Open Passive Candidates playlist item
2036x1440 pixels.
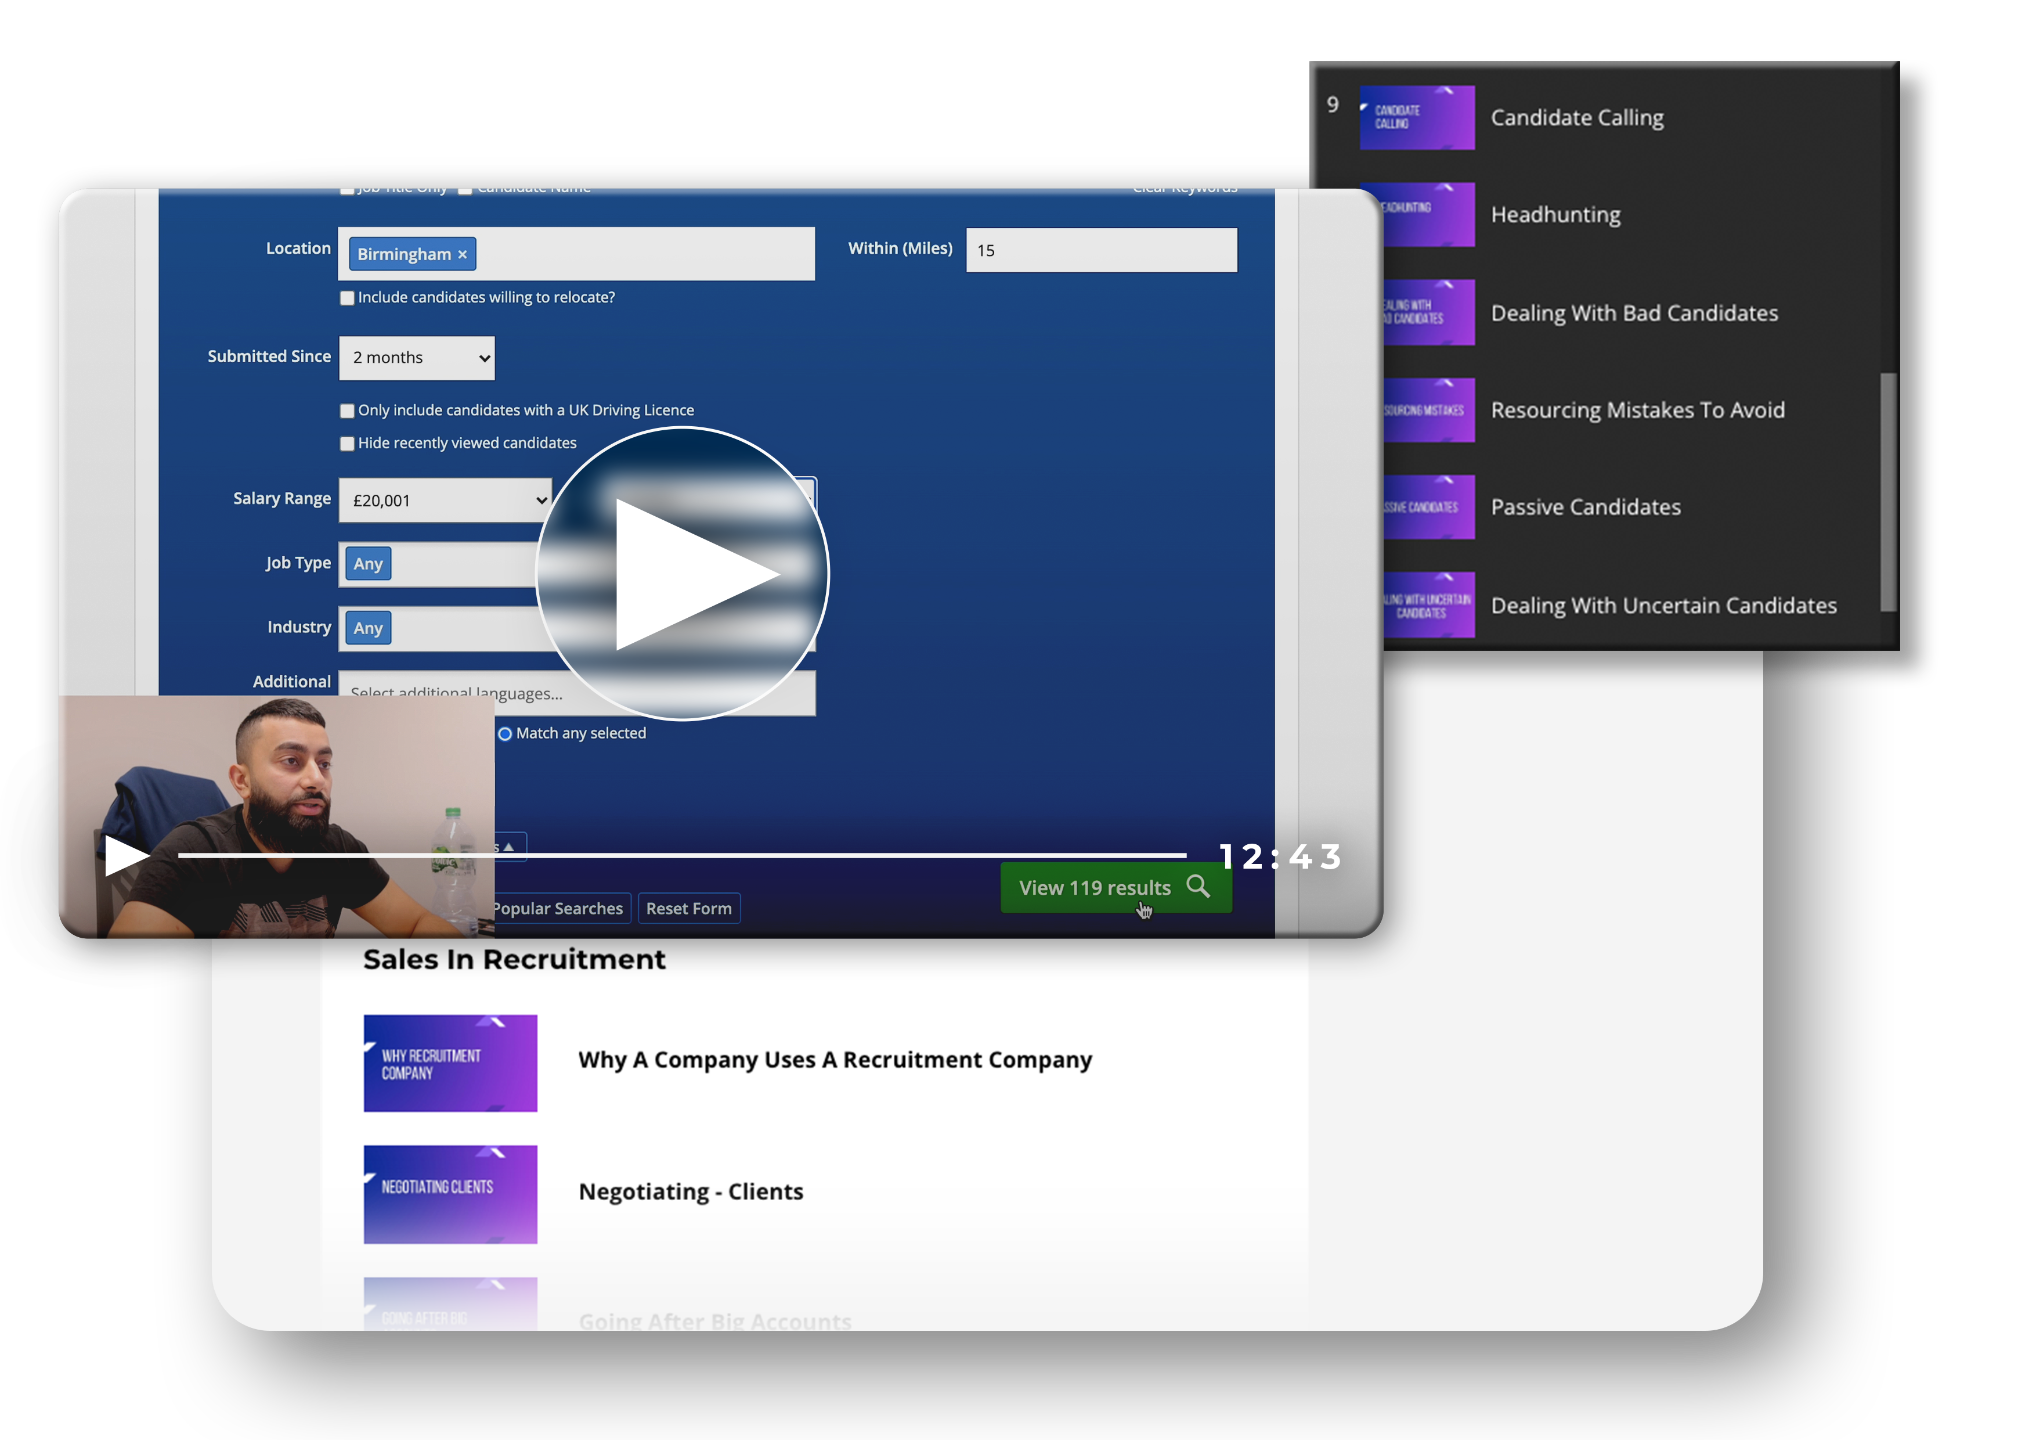pyautogui.click(x=1585, y=507)
